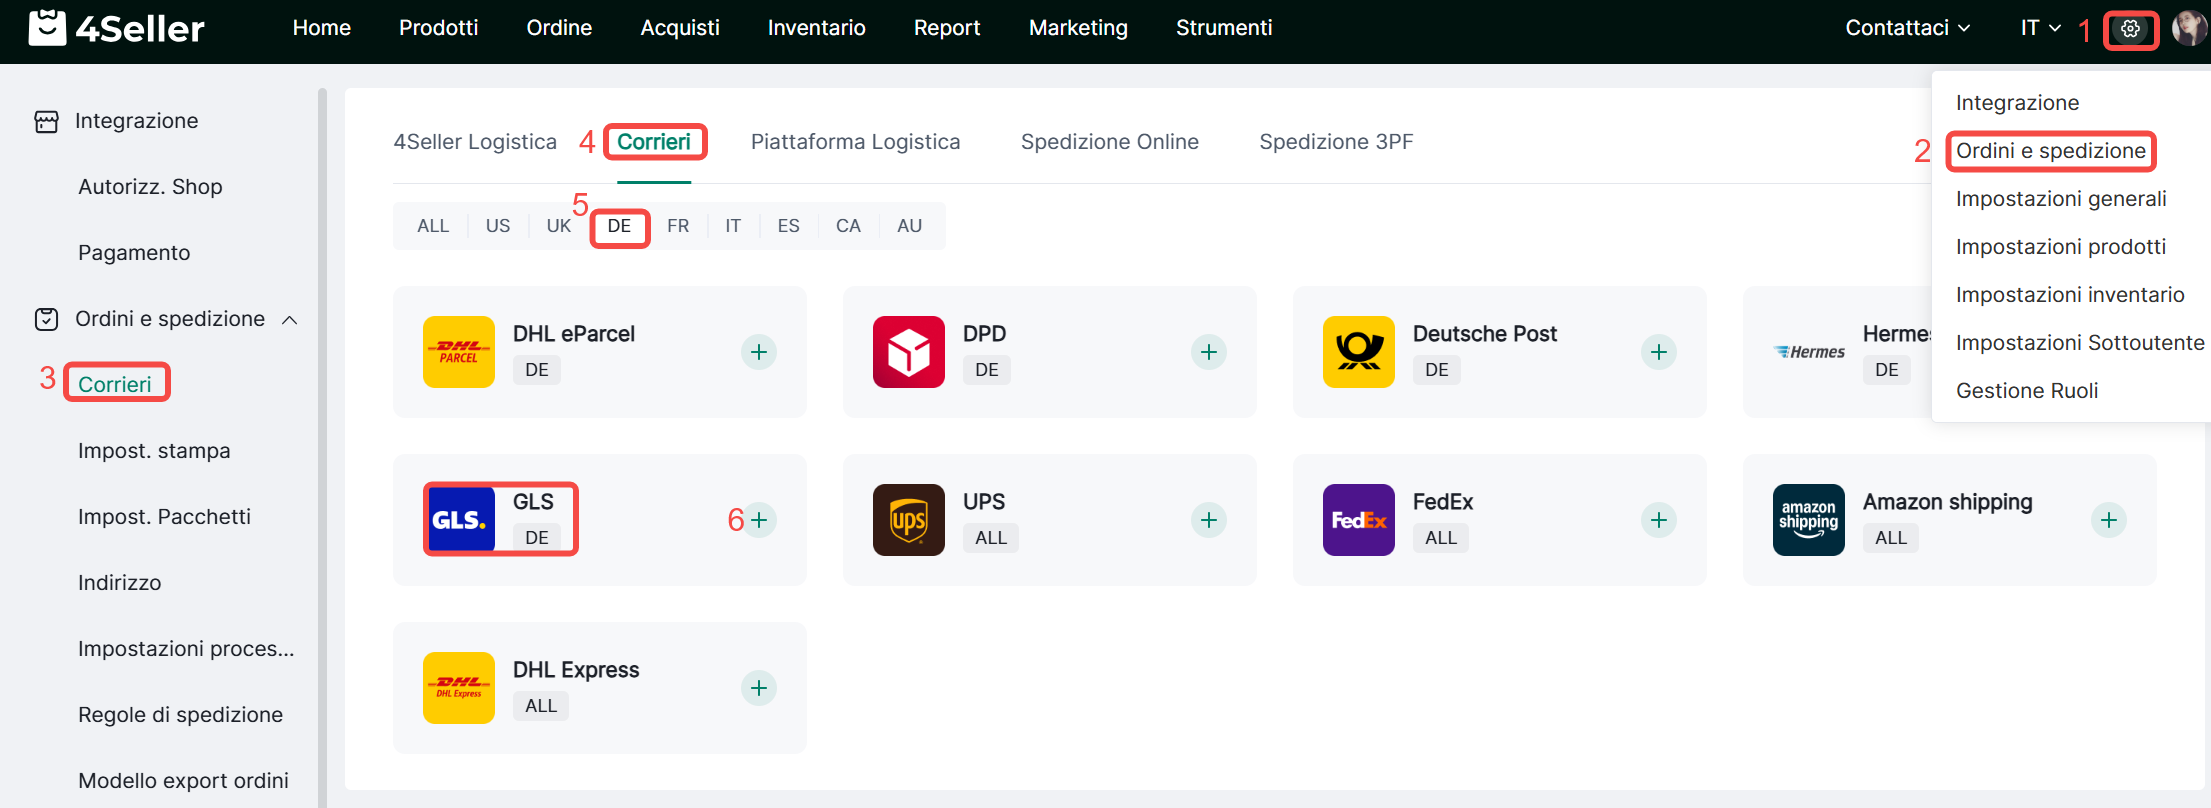Open the user profile avatar

2188,29
